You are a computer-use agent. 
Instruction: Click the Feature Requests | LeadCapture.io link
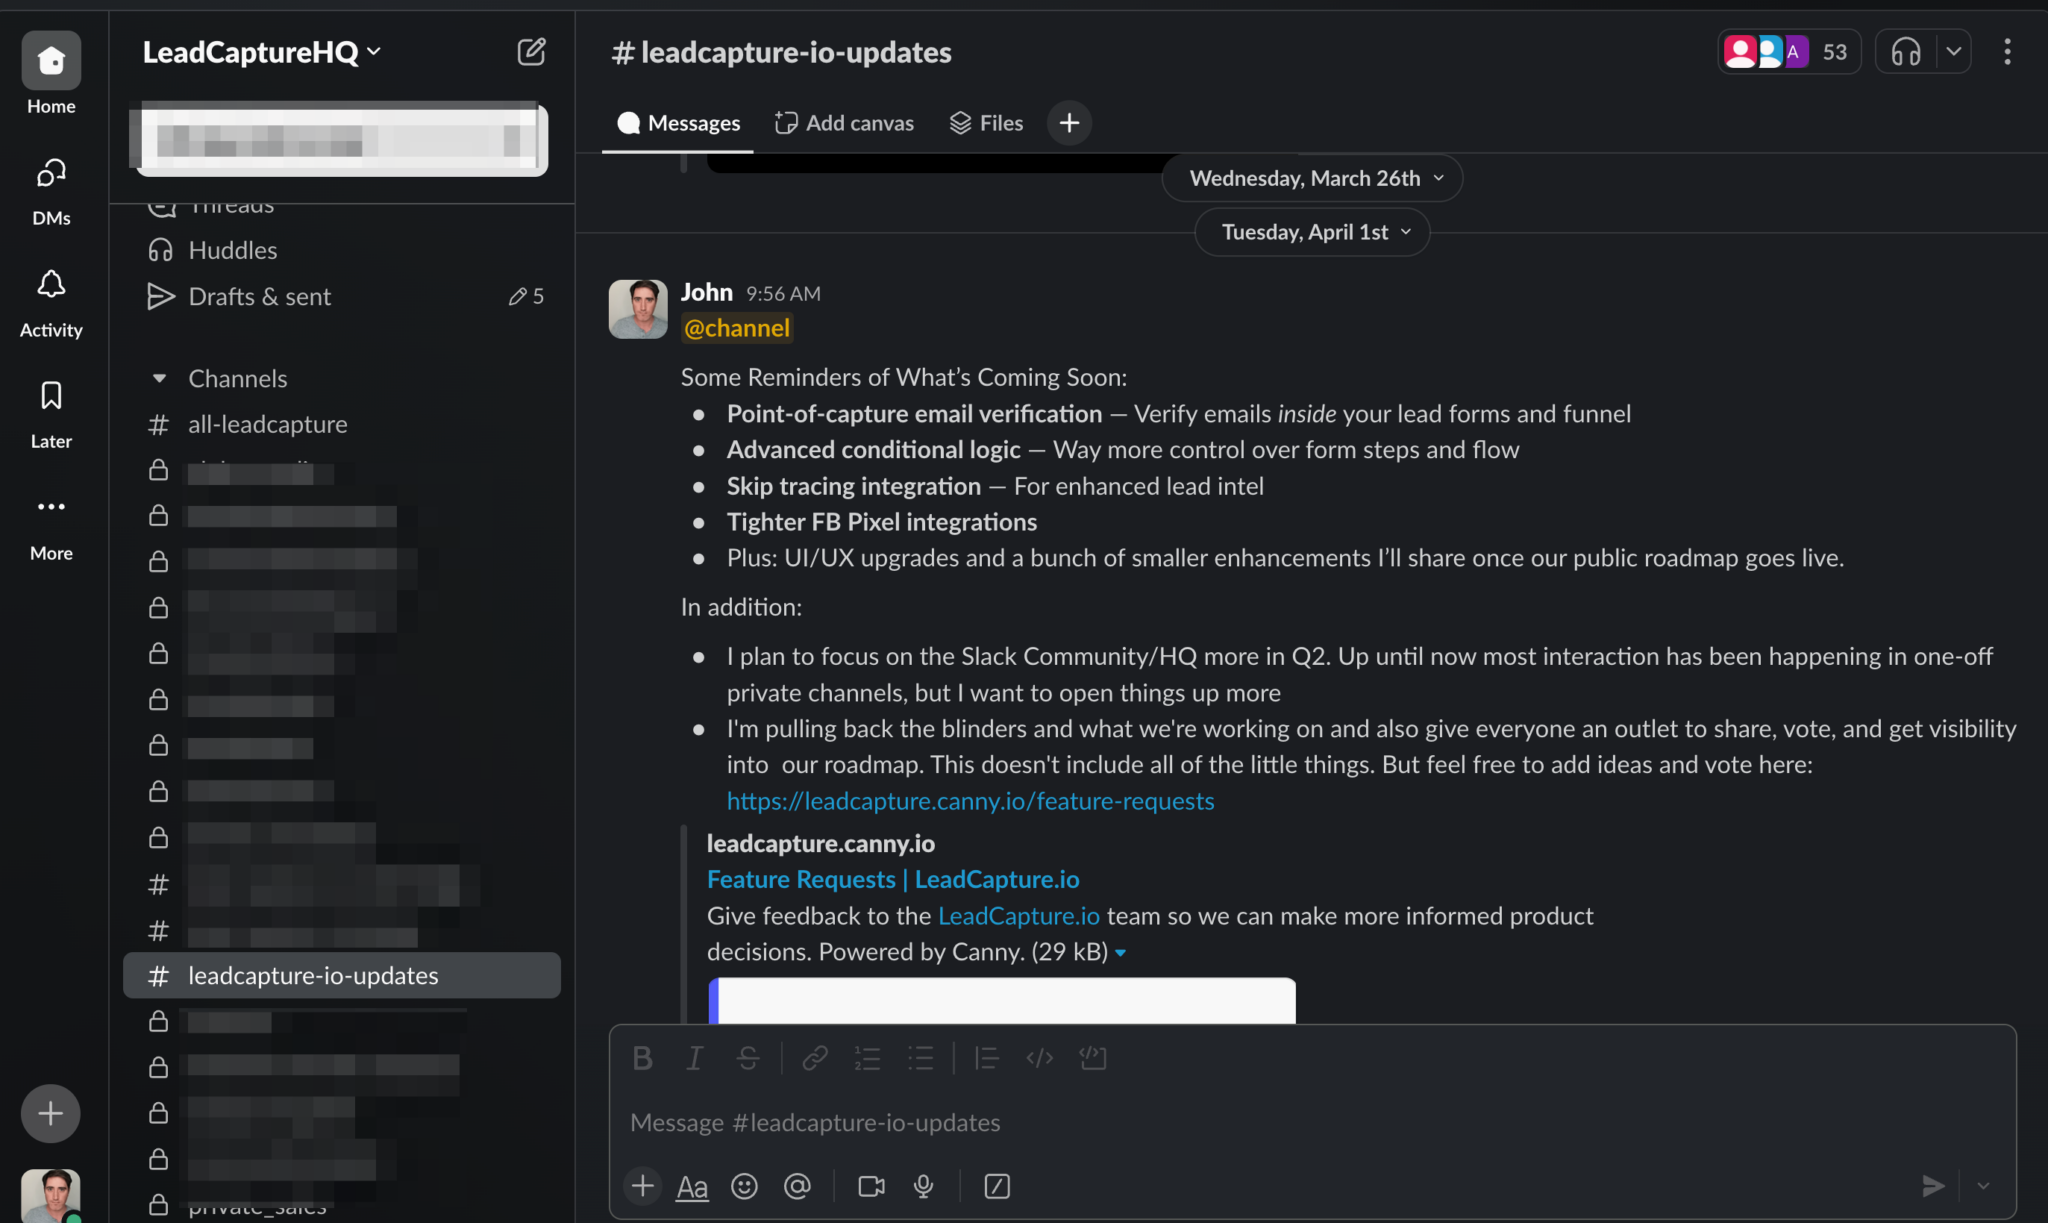892,879
